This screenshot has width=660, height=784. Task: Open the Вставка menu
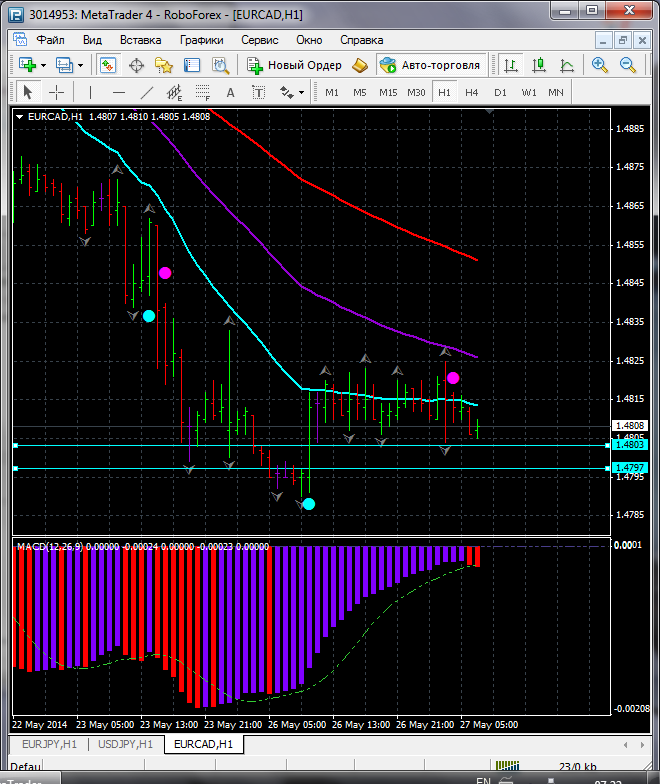(140, 40)
